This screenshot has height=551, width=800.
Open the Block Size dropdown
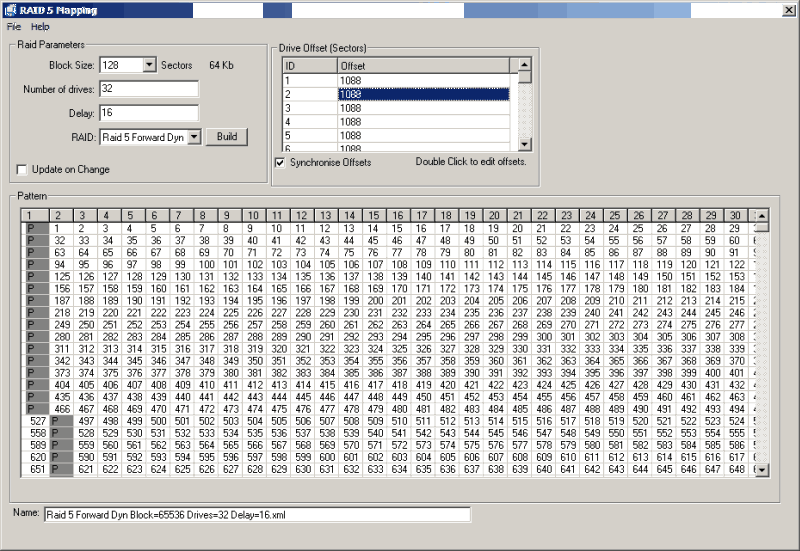(150, 65)
